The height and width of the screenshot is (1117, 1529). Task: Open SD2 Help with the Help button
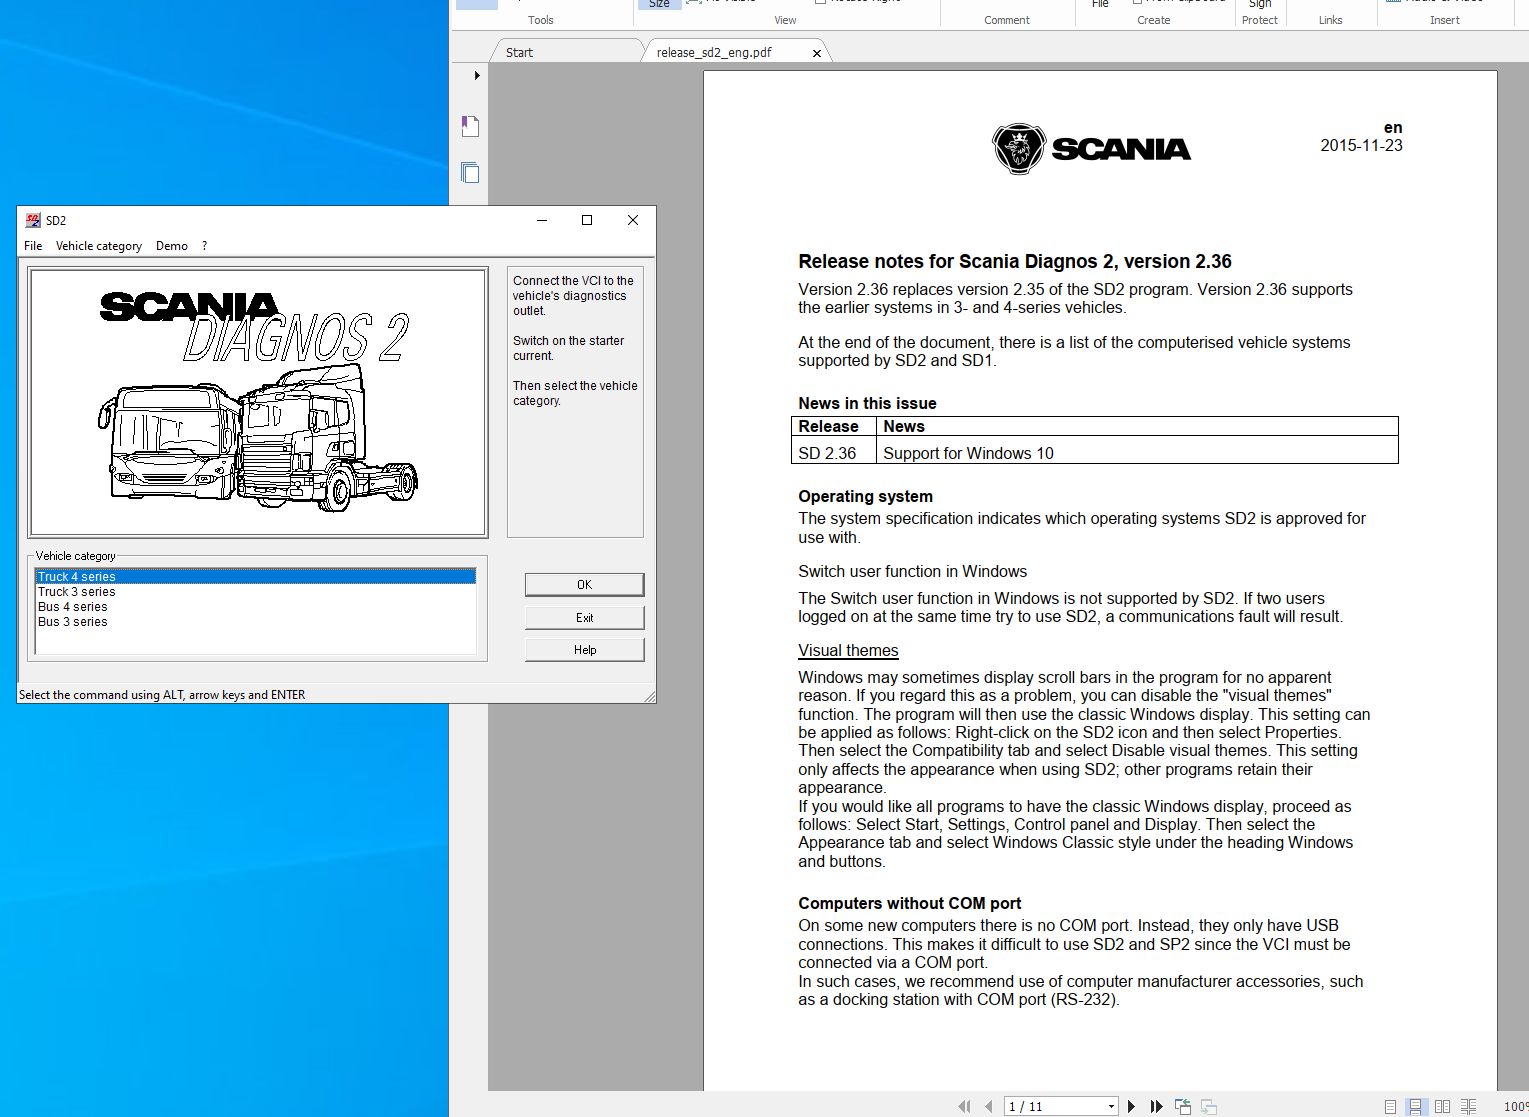point(584,649)
